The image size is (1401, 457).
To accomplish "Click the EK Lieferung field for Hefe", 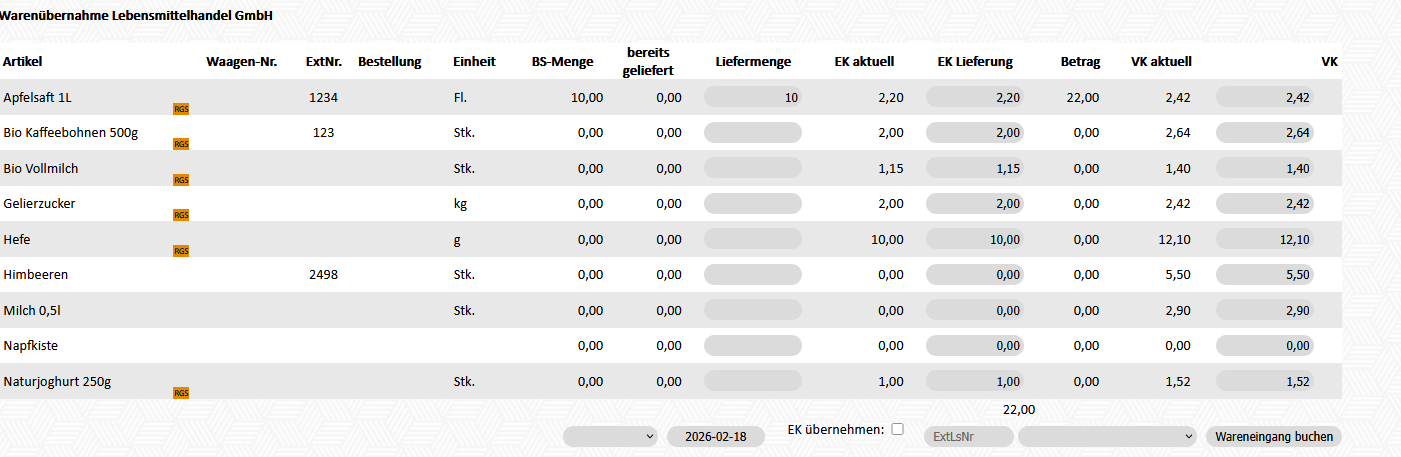I will [975, 239].
